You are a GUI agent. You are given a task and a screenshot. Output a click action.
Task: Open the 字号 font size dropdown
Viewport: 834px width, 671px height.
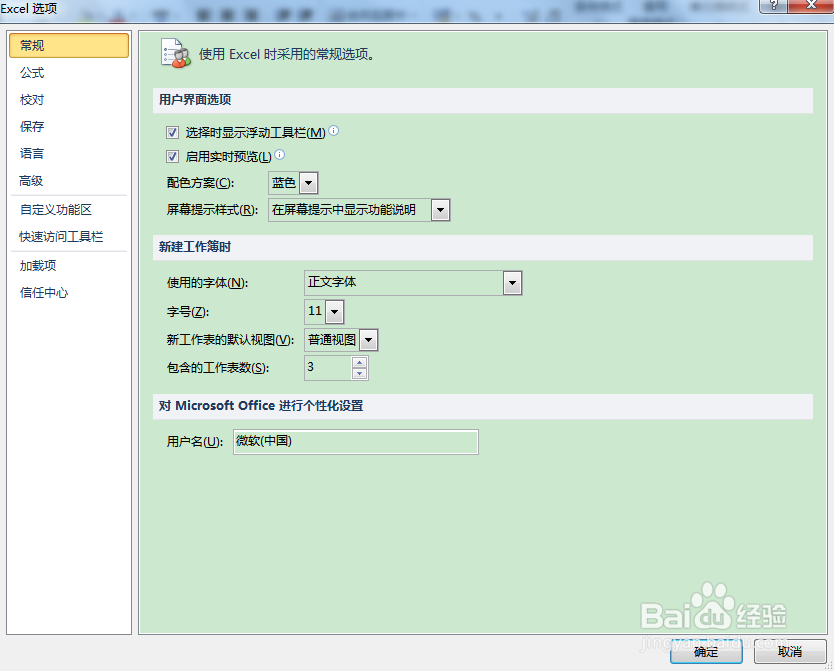tap(335, 311)
